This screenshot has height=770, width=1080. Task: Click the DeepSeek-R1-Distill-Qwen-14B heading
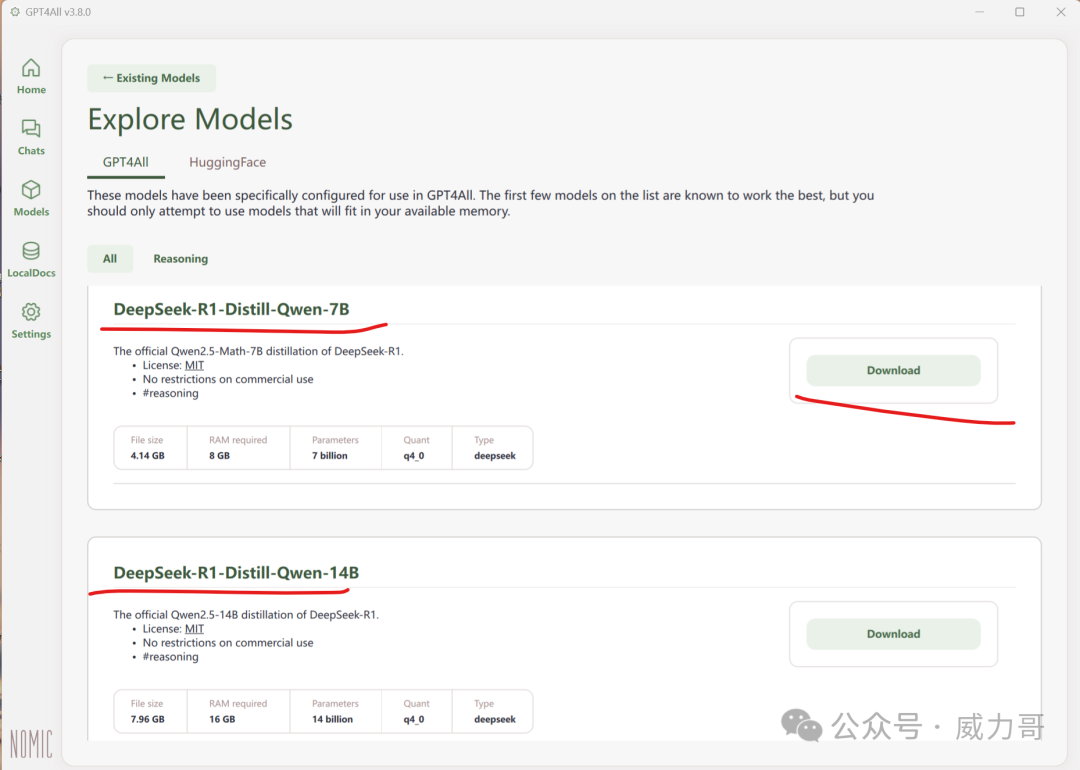(x=236, y=573)
